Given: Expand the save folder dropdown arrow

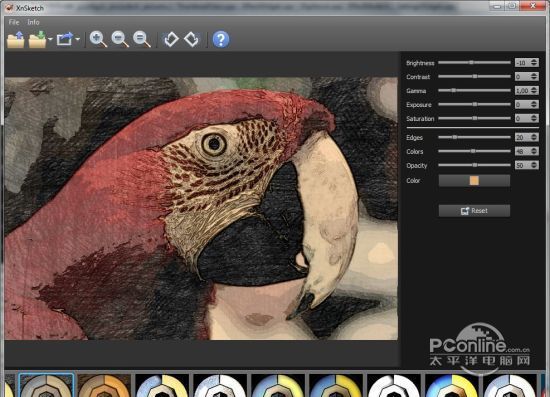Looking at the screenshot, I should coord(50,39).
